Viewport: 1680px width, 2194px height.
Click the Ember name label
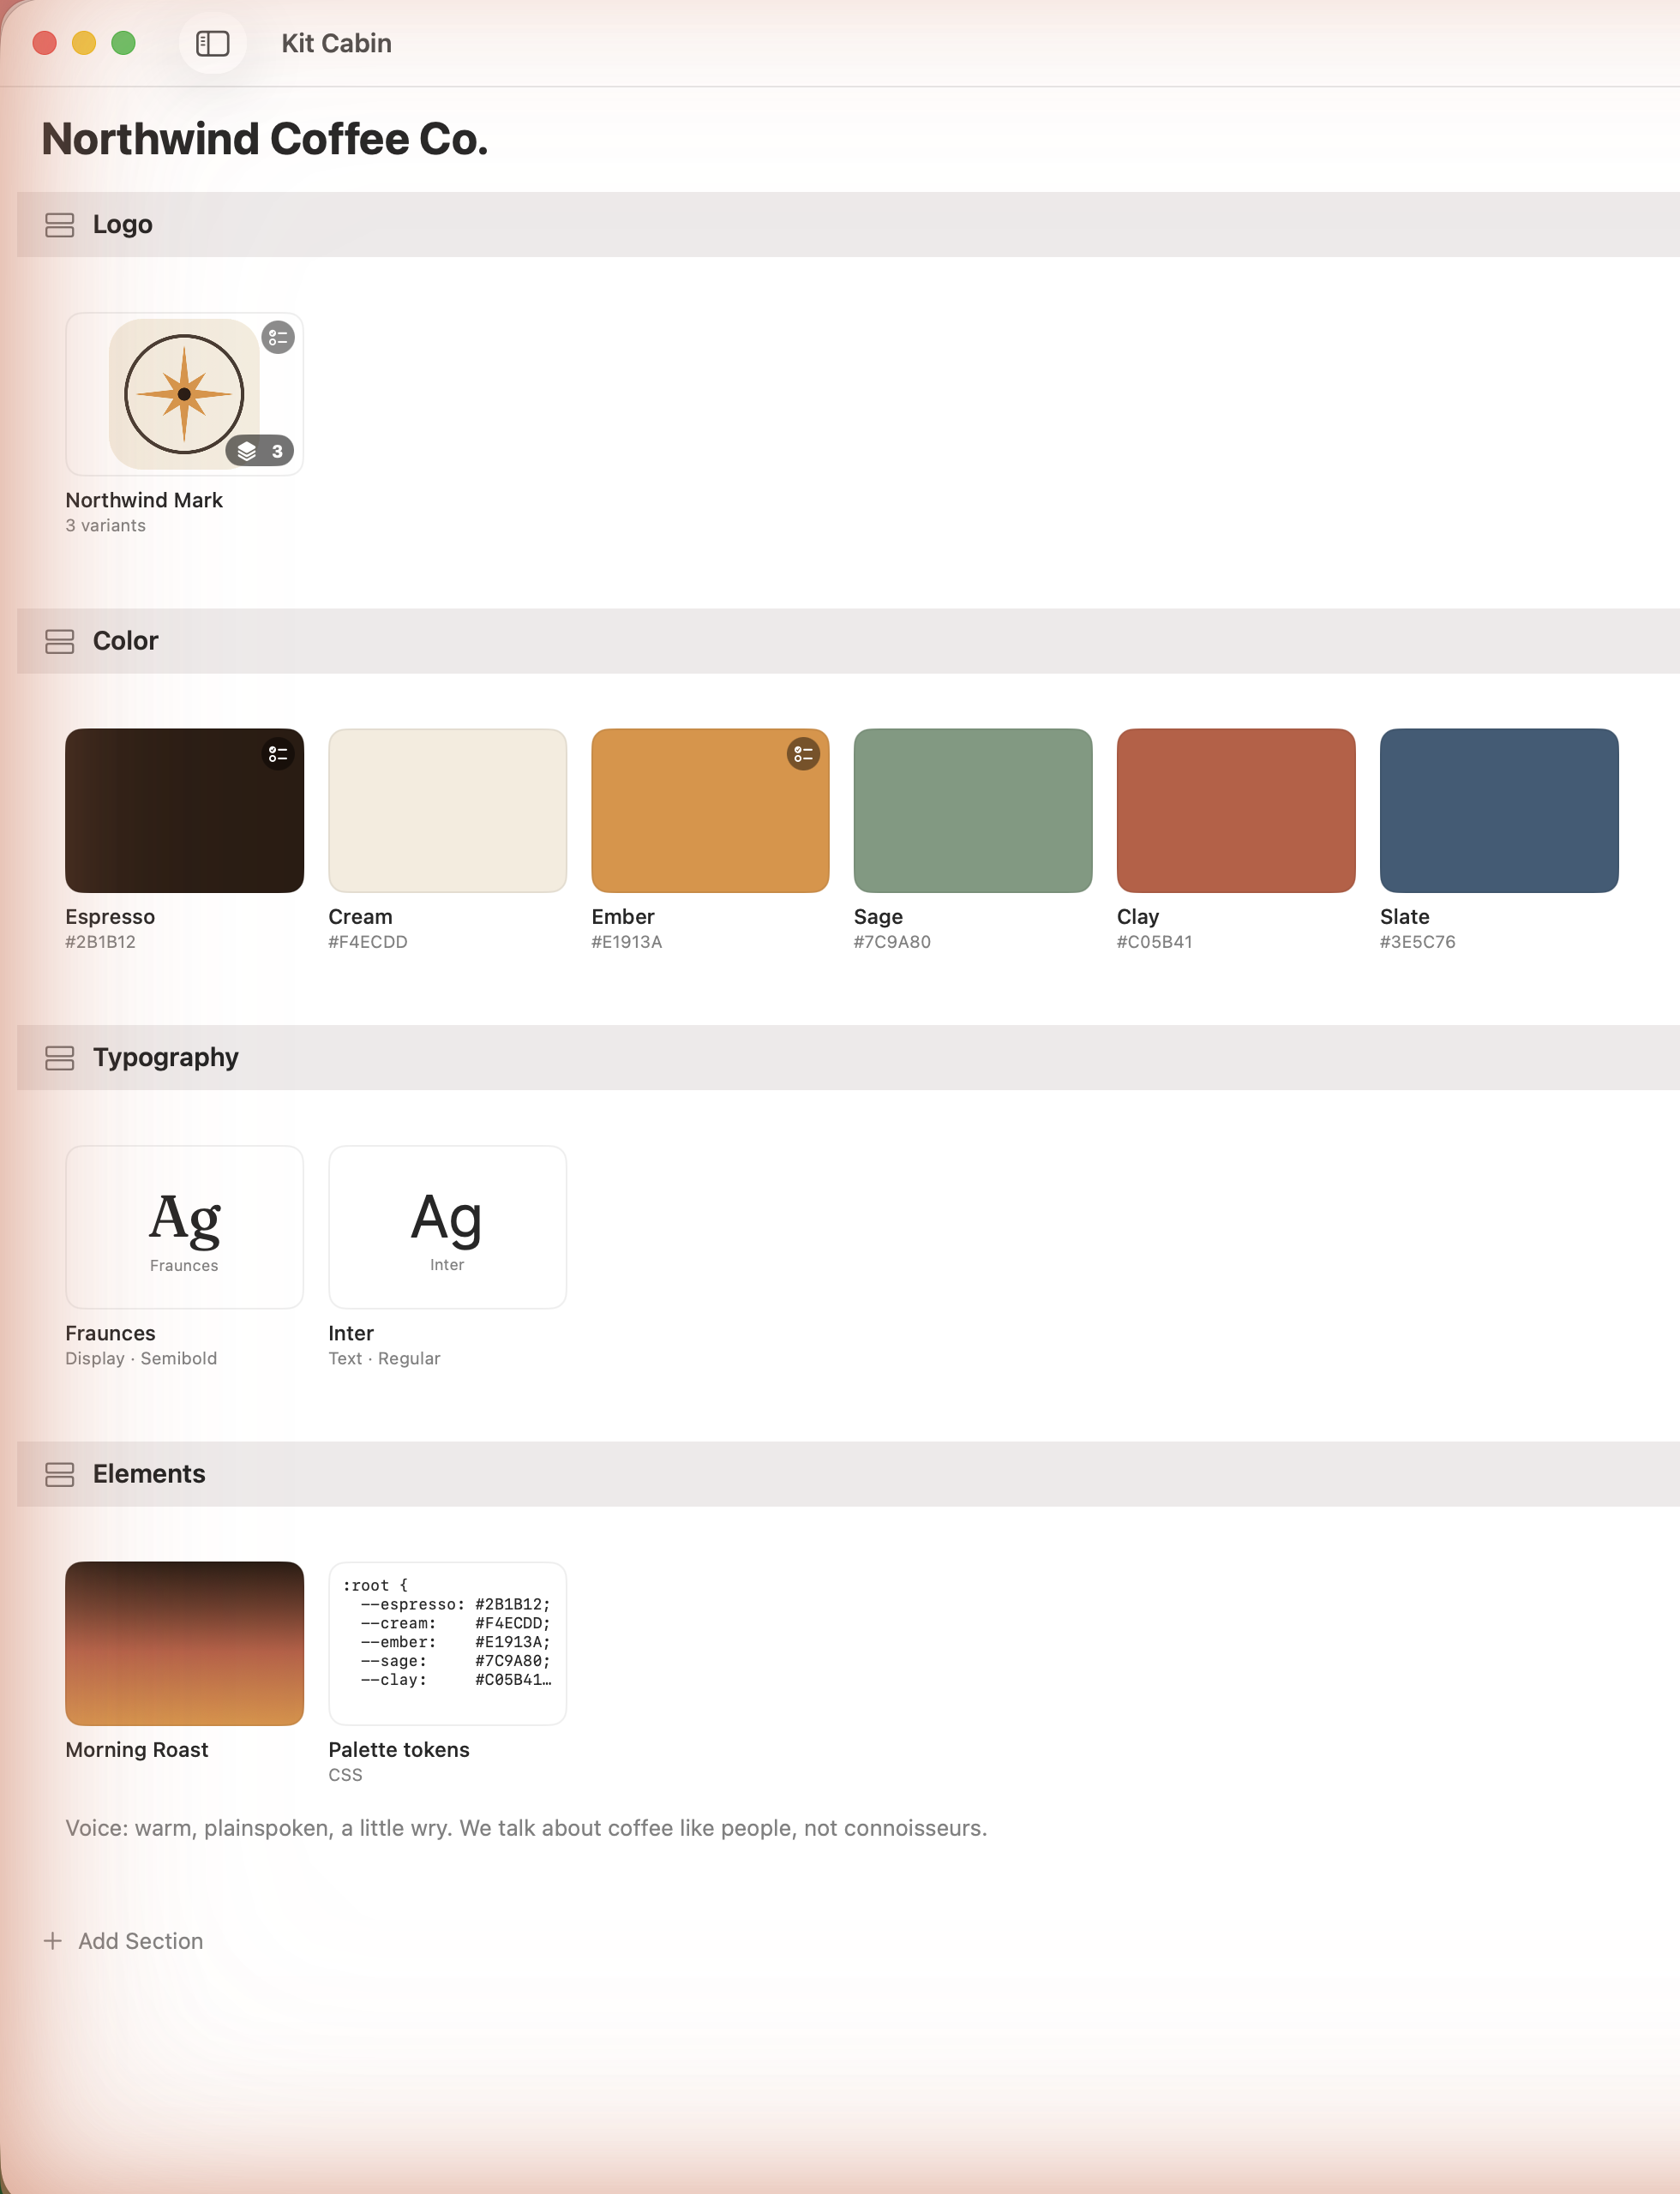(x=623, y=917)
